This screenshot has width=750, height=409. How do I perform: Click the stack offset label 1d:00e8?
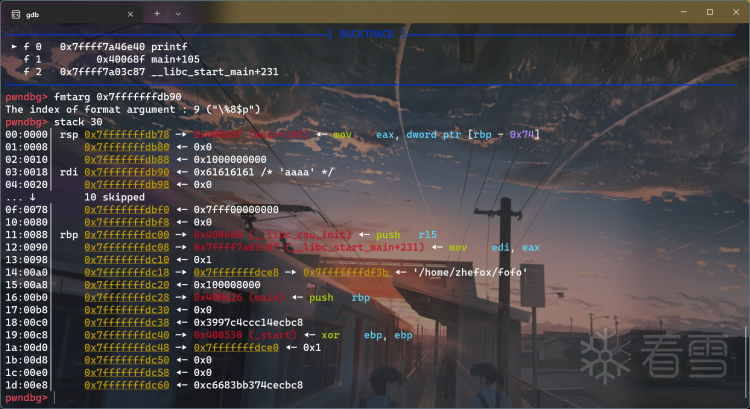pos(26,385)
